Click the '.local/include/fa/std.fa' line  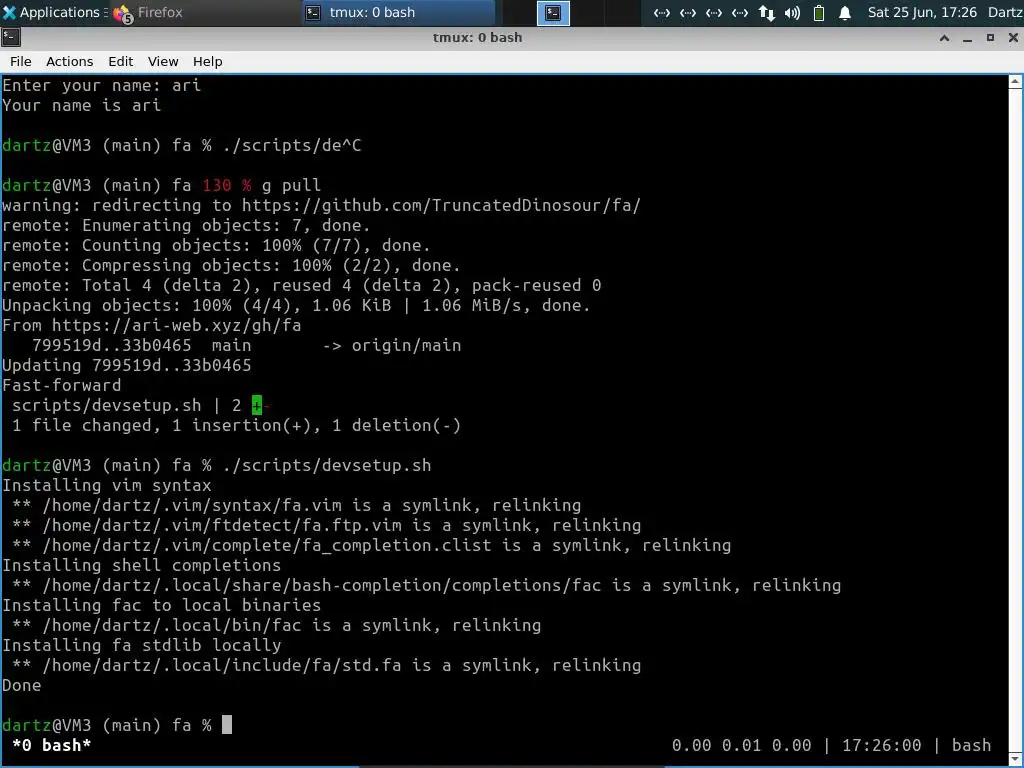click(x=327, y=665)
